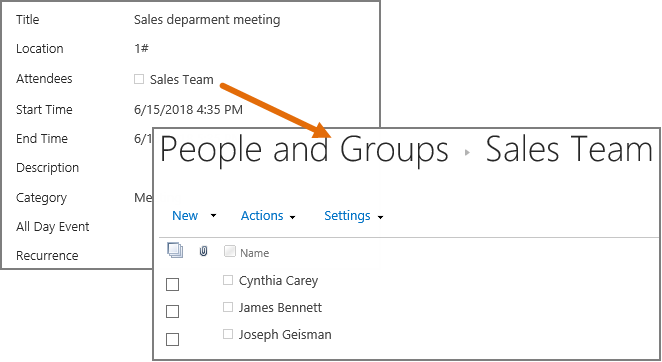The image size is (662, 362).
Task: Click the paperclip attachment column icon
Action: click(x=203, y=252)
